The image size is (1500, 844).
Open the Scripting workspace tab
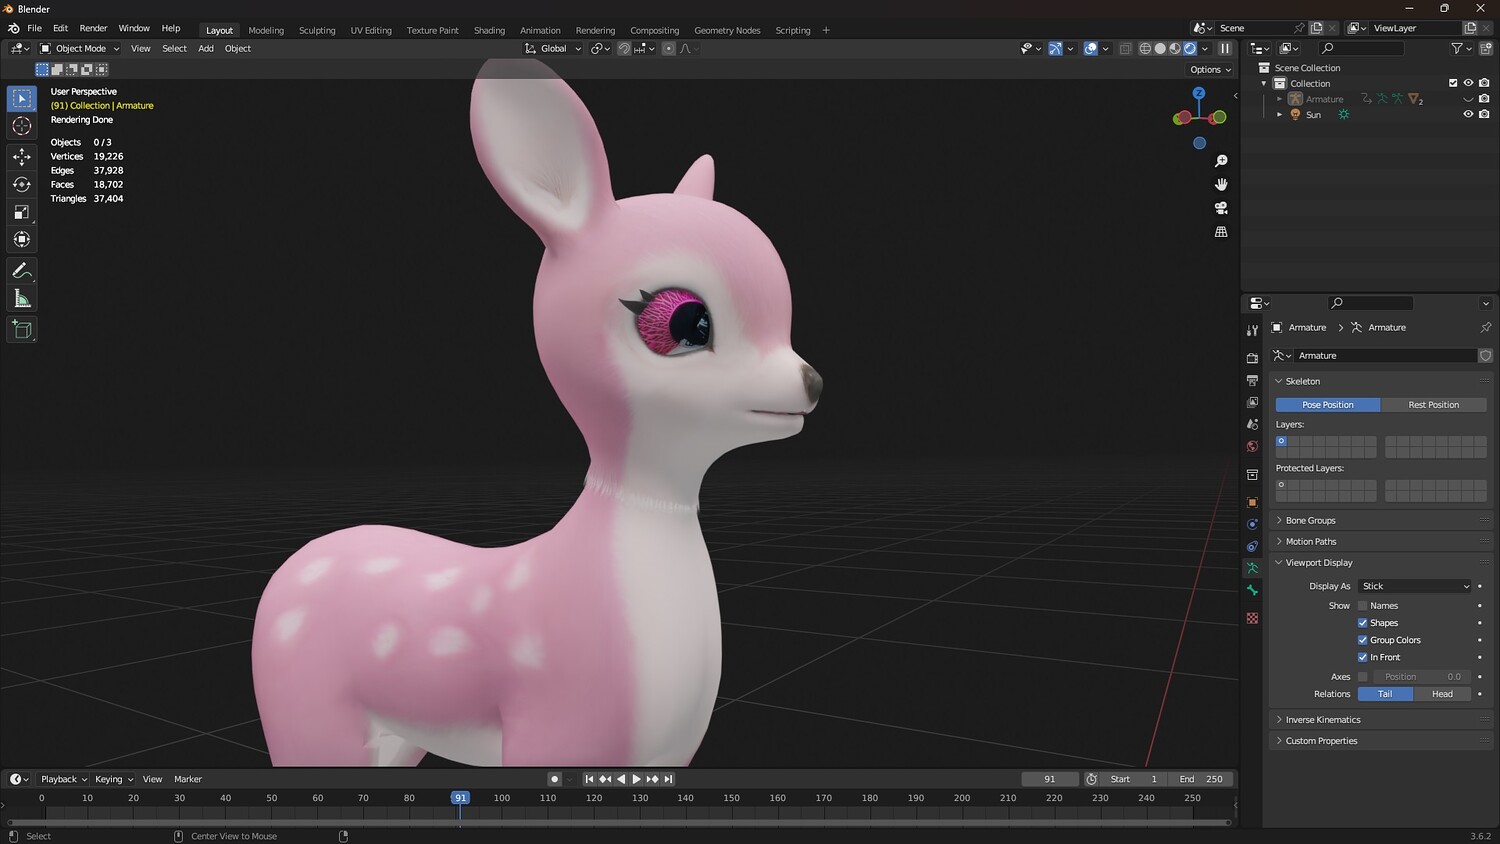tap(793, 30)
